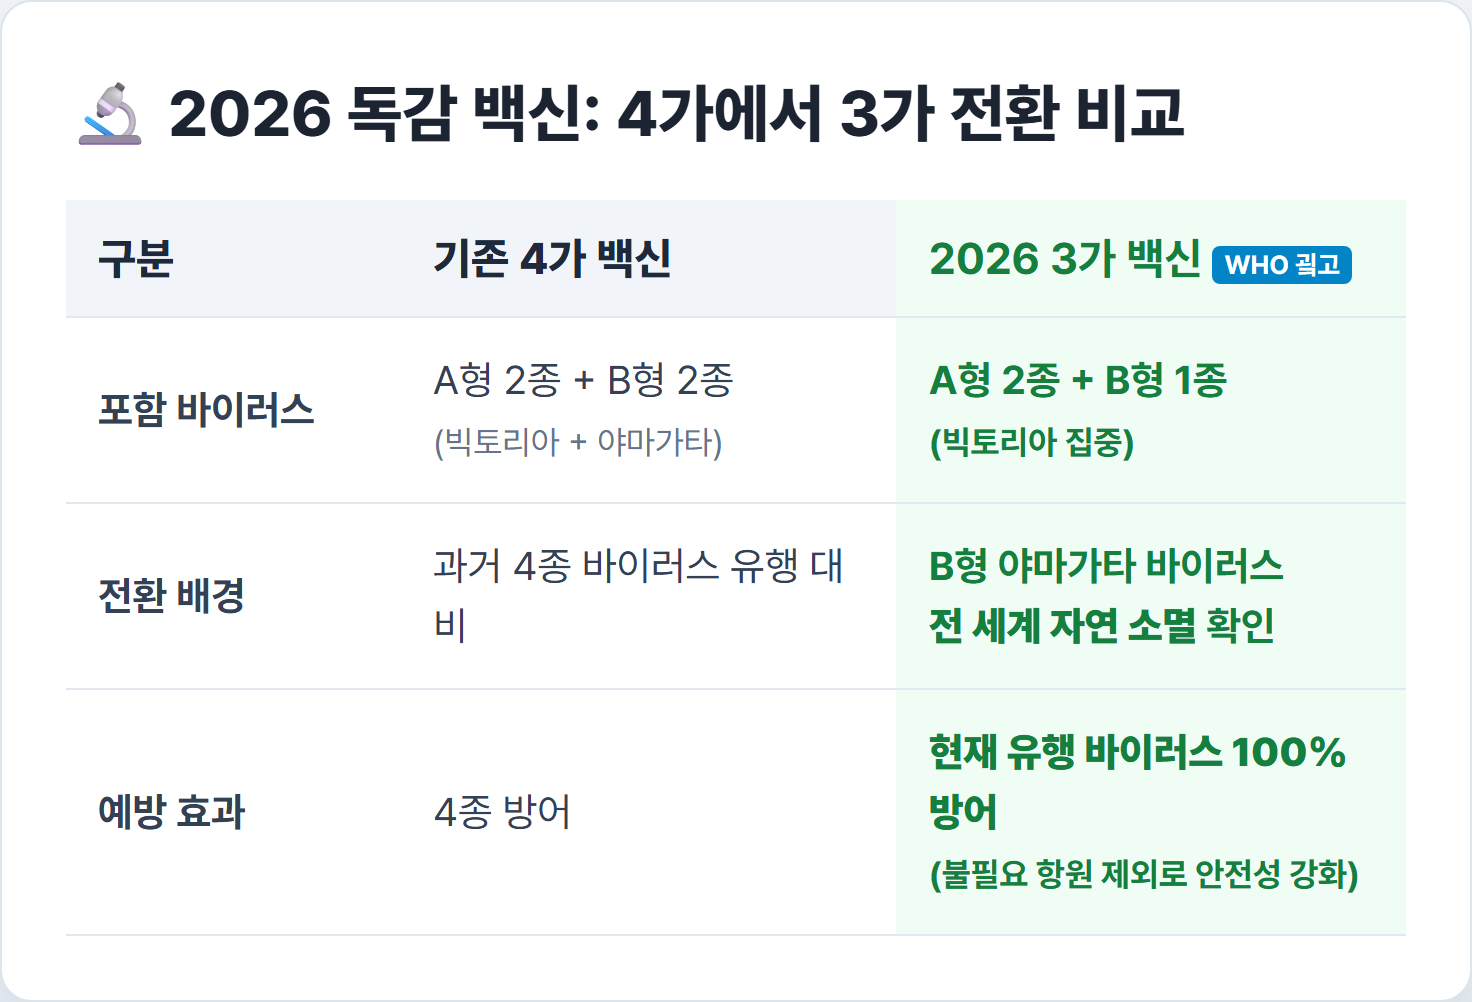
Task: Click the 구분 column header
Action: 136,259
